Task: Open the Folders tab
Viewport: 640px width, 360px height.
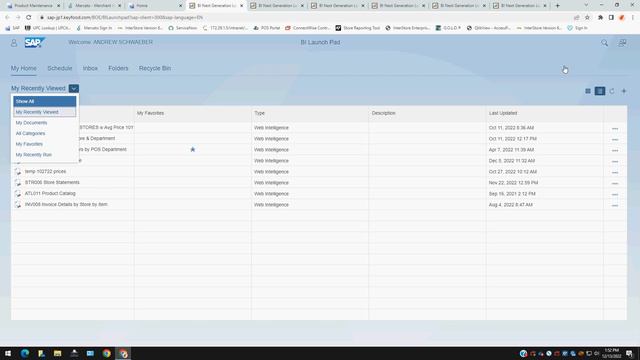Action: pyautogui.click(x=118, y=68)
